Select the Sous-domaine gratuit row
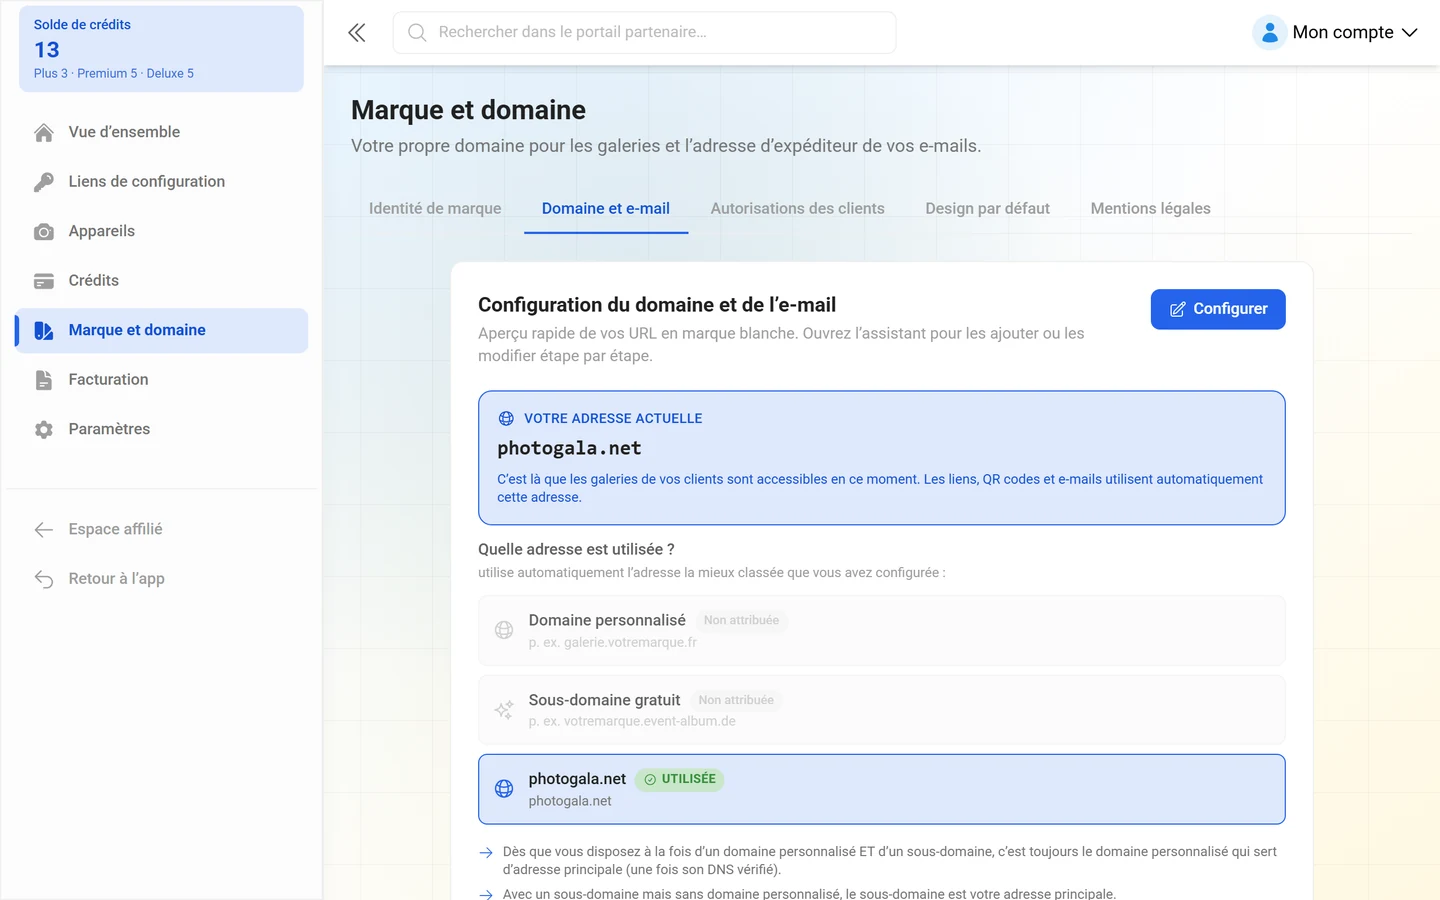The height and width of the screenshot is (900, 1440). pos(882,710)
